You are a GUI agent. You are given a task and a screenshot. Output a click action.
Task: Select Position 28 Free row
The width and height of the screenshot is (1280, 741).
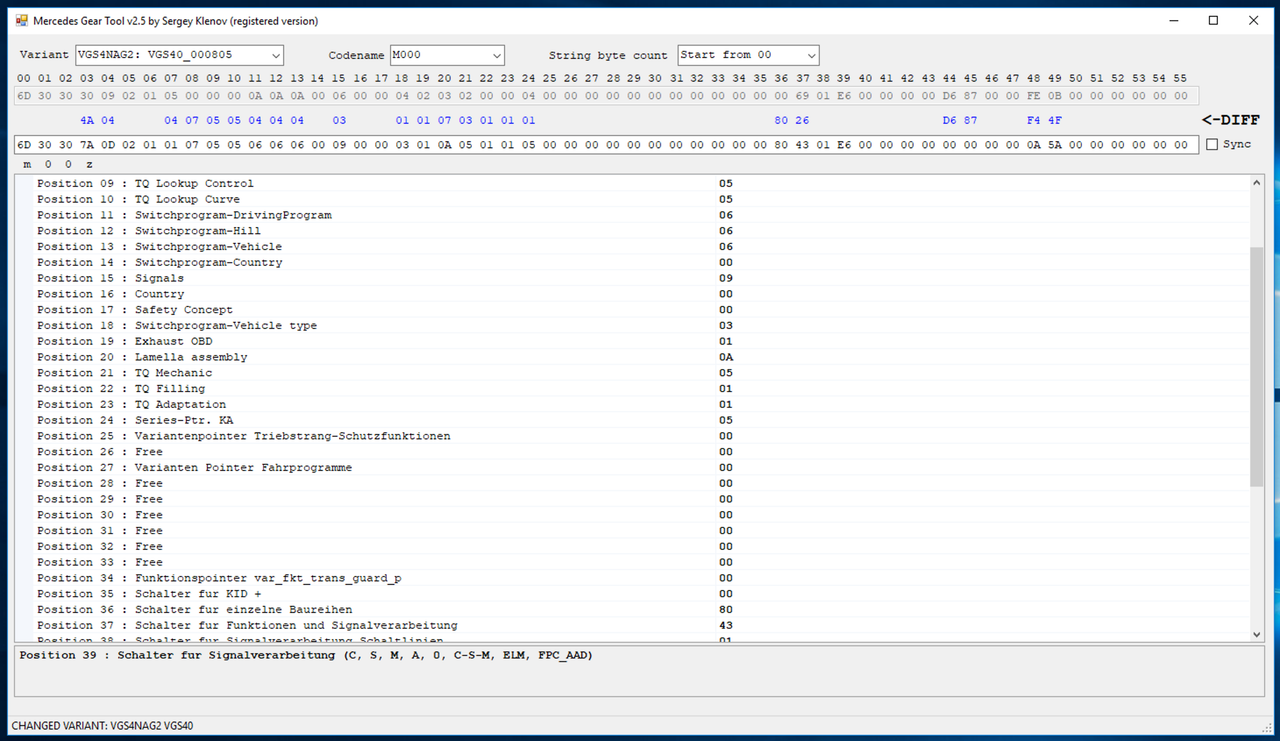(632, 484)
